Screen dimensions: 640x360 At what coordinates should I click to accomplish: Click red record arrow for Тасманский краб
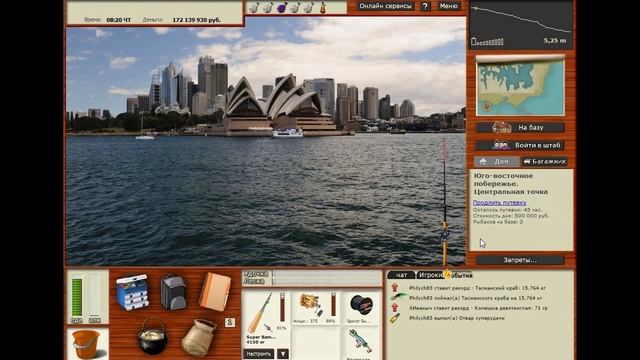coord(395,287)
